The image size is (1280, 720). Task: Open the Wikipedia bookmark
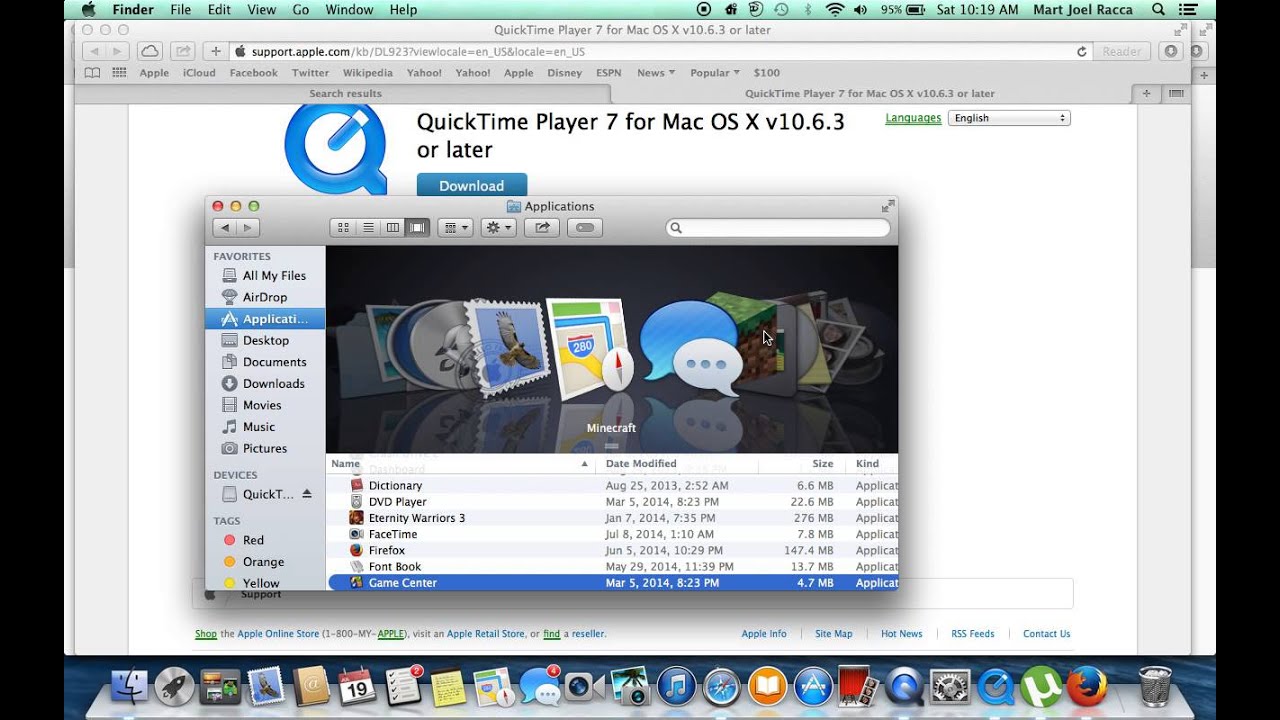pyautogui.click(x=368, y=73)
